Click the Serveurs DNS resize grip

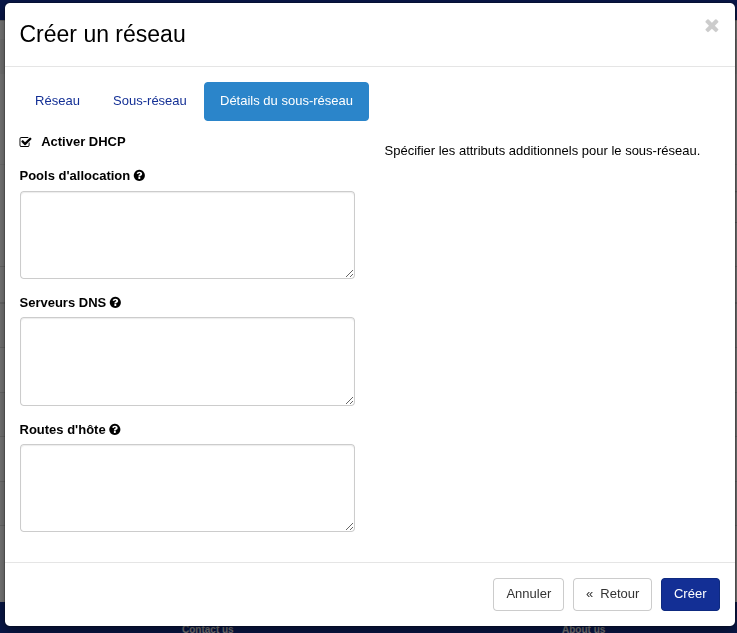(x=350, y=400)
